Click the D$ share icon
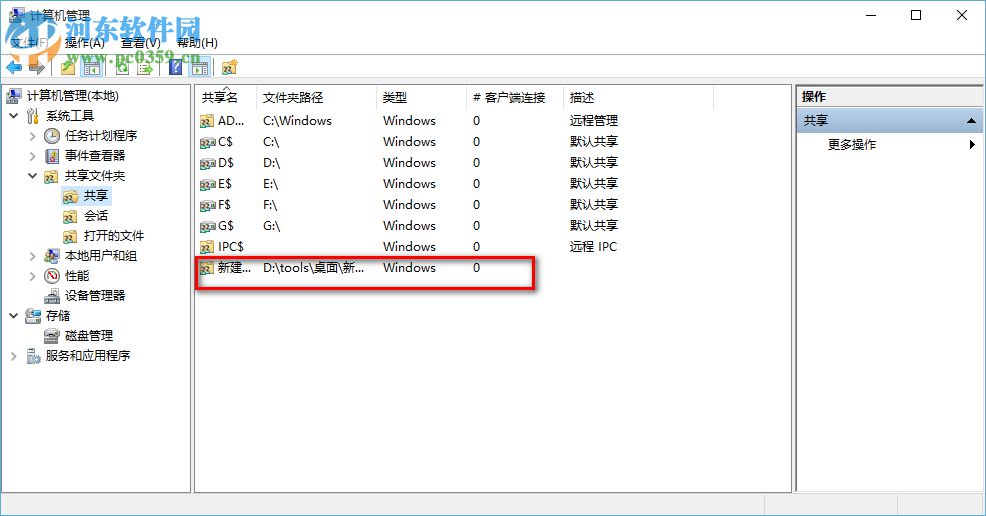The width and height of the screenshot is (986, 516). point(208,163)
